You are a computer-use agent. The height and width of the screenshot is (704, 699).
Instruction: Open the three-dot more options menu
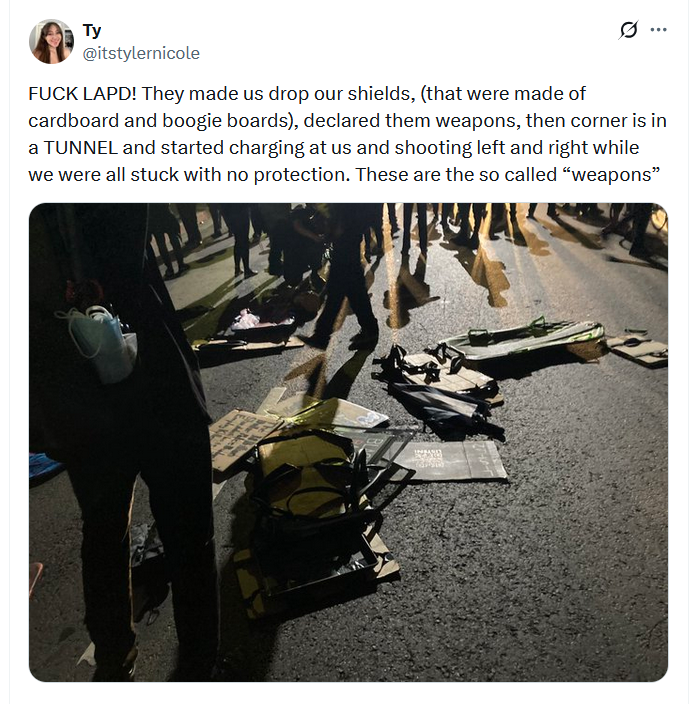point(658,30)
